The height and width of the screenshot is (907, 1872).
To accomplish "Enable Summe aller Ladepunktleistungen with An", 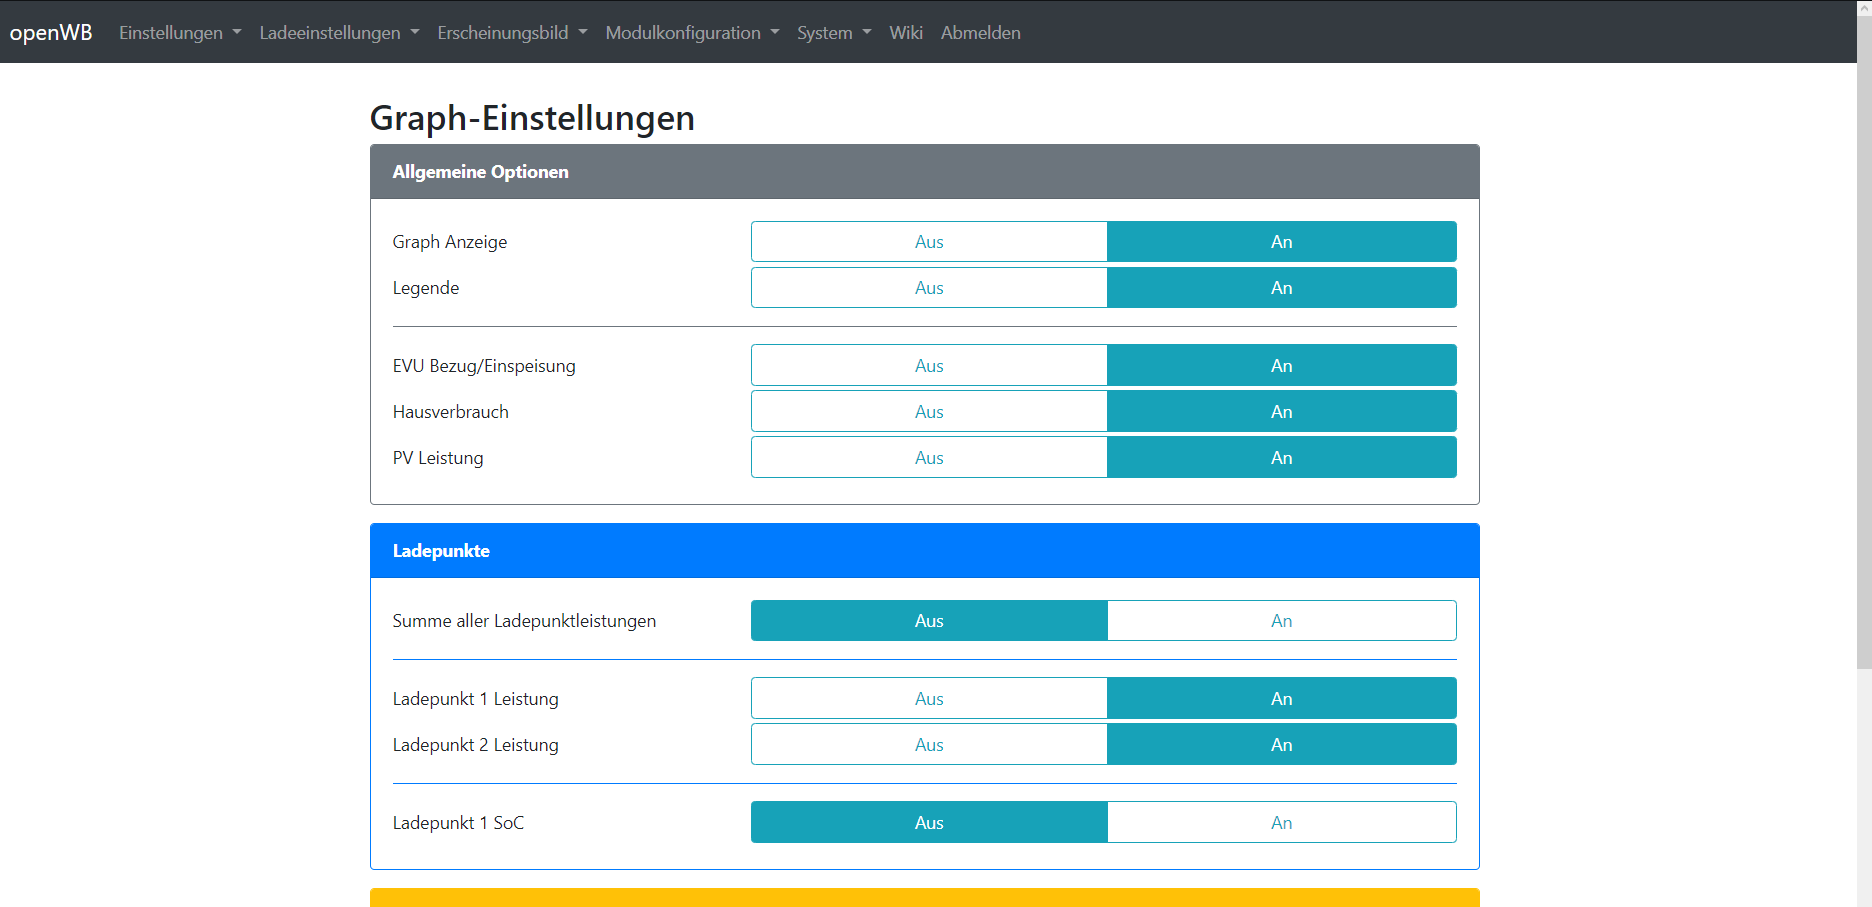I will 1281,621.
